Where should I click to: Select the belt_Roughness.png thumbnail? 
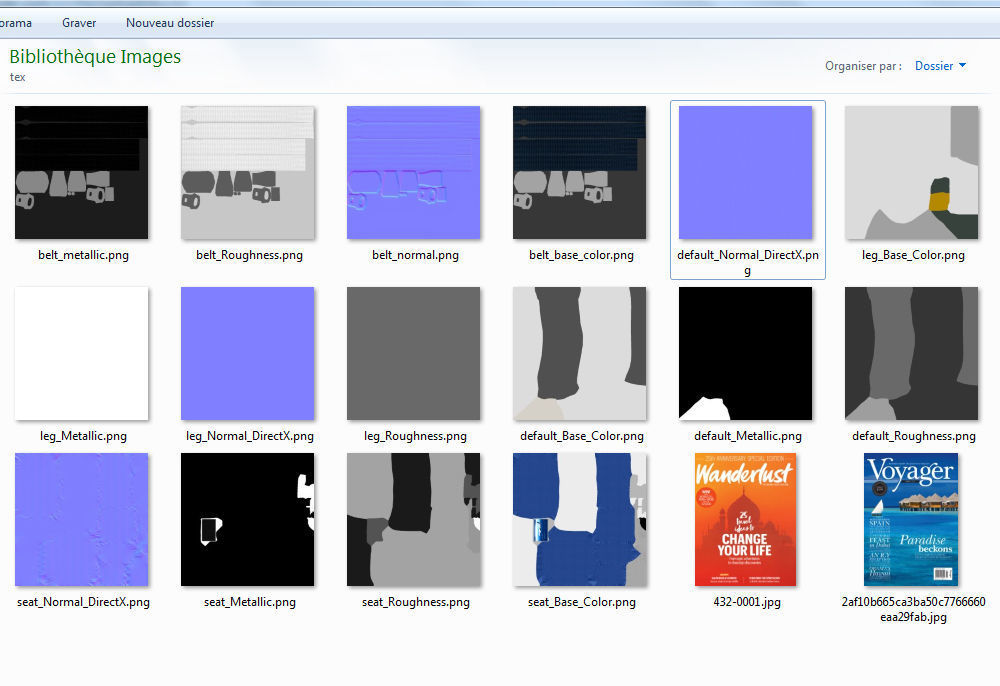point(247,172)
